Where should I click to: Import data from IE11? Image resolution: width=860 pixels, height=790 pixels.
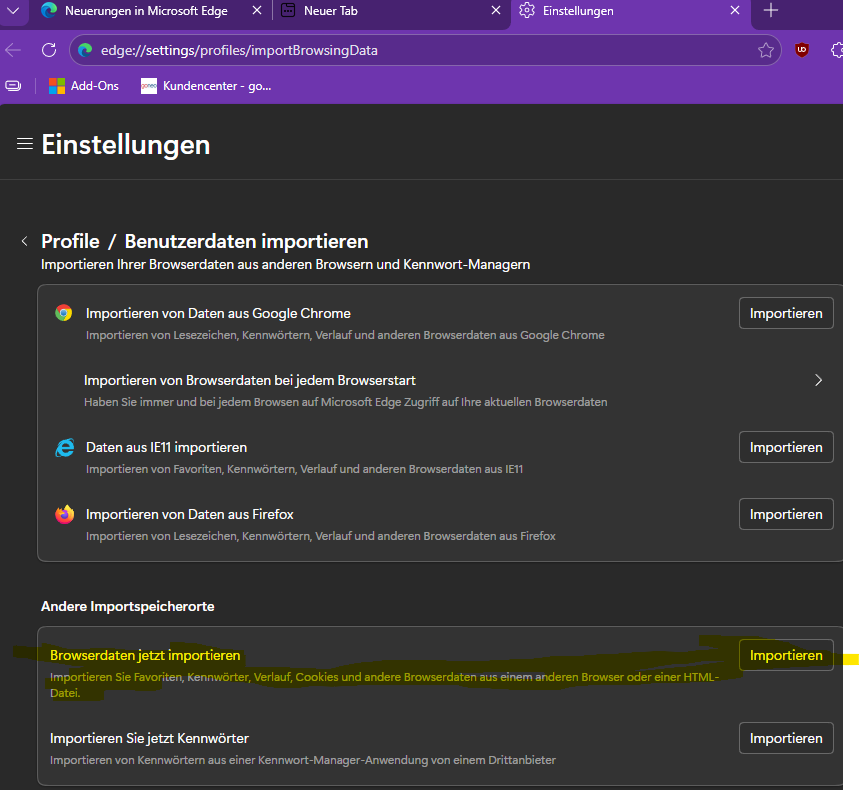click(786, 447)
